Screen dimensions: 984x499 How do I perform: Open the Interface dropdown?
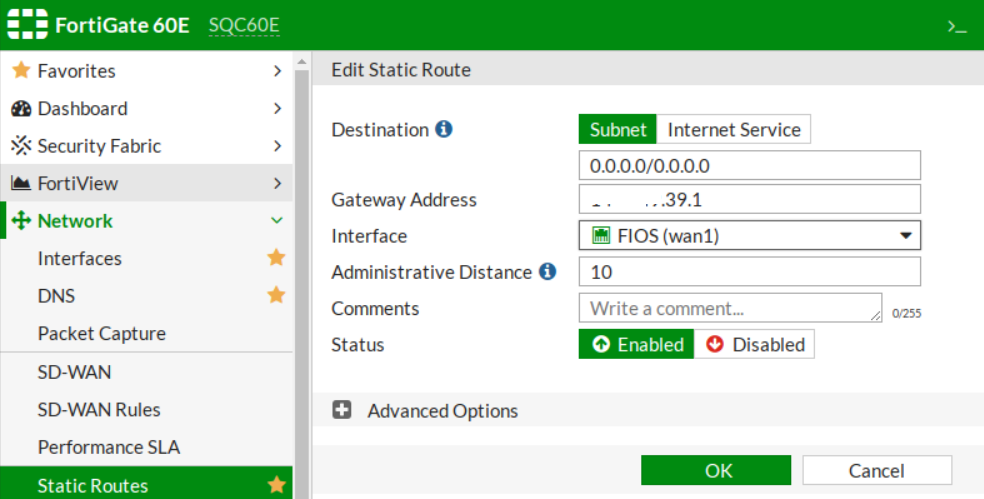(x=749, y=235)
